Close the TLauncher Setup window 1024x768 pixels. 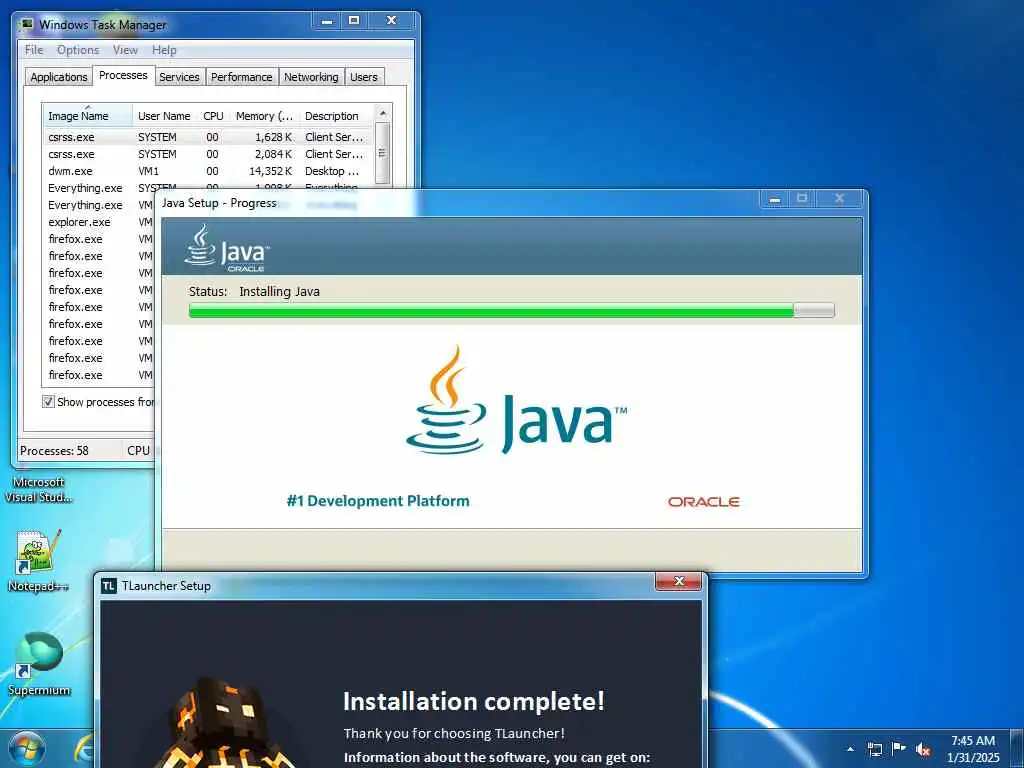click(x=679, y=581)
